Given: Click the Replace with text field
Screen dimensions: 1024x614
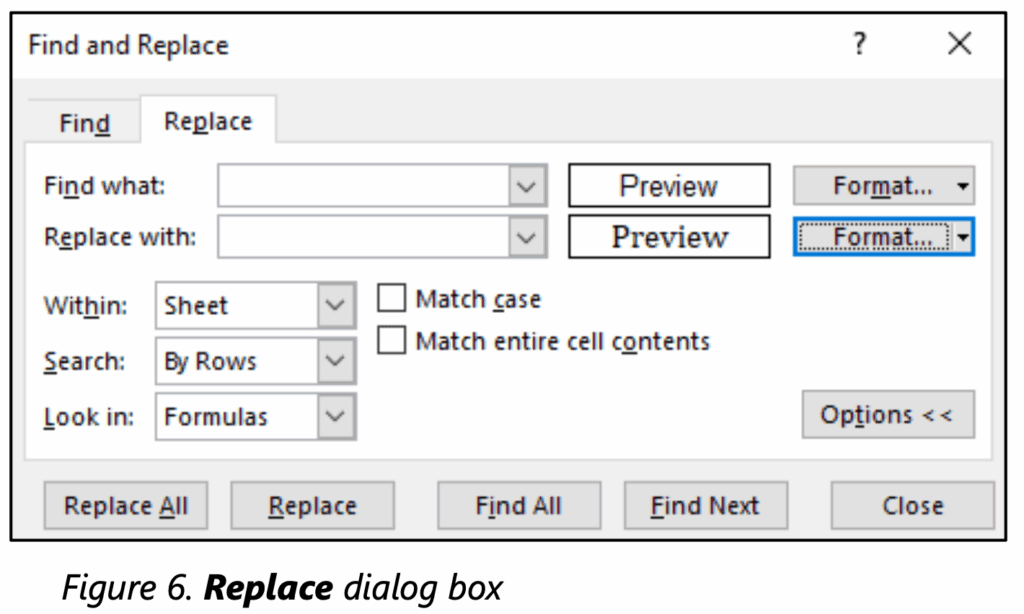Looking at the screenshot, I should click(363, 238).
